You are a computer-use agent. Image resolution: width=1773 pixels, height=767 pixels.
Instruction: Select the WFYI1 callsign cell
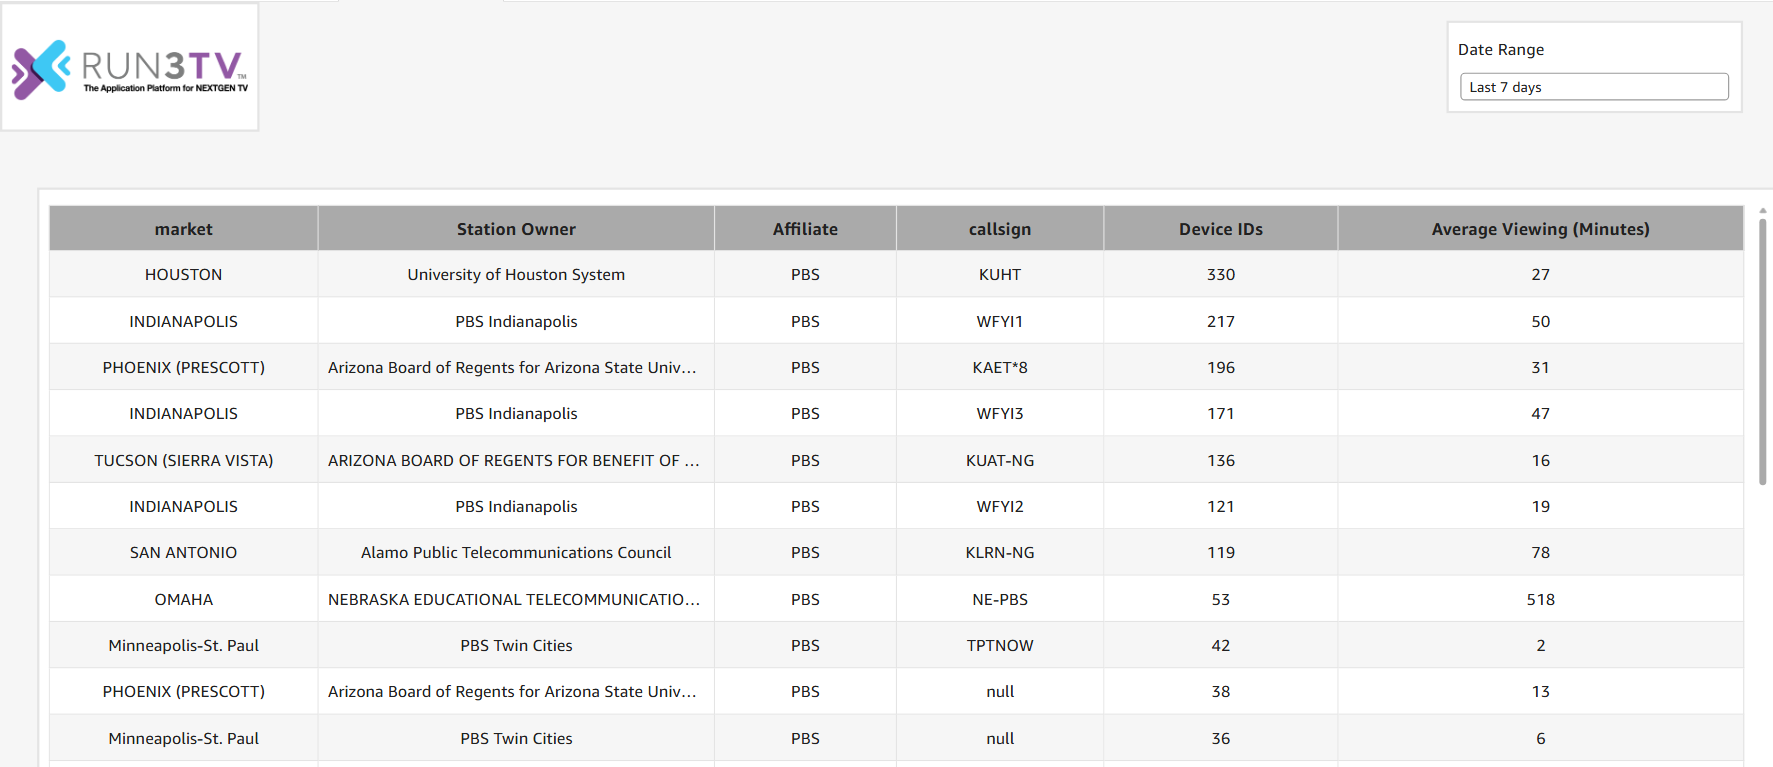(999, 322)
